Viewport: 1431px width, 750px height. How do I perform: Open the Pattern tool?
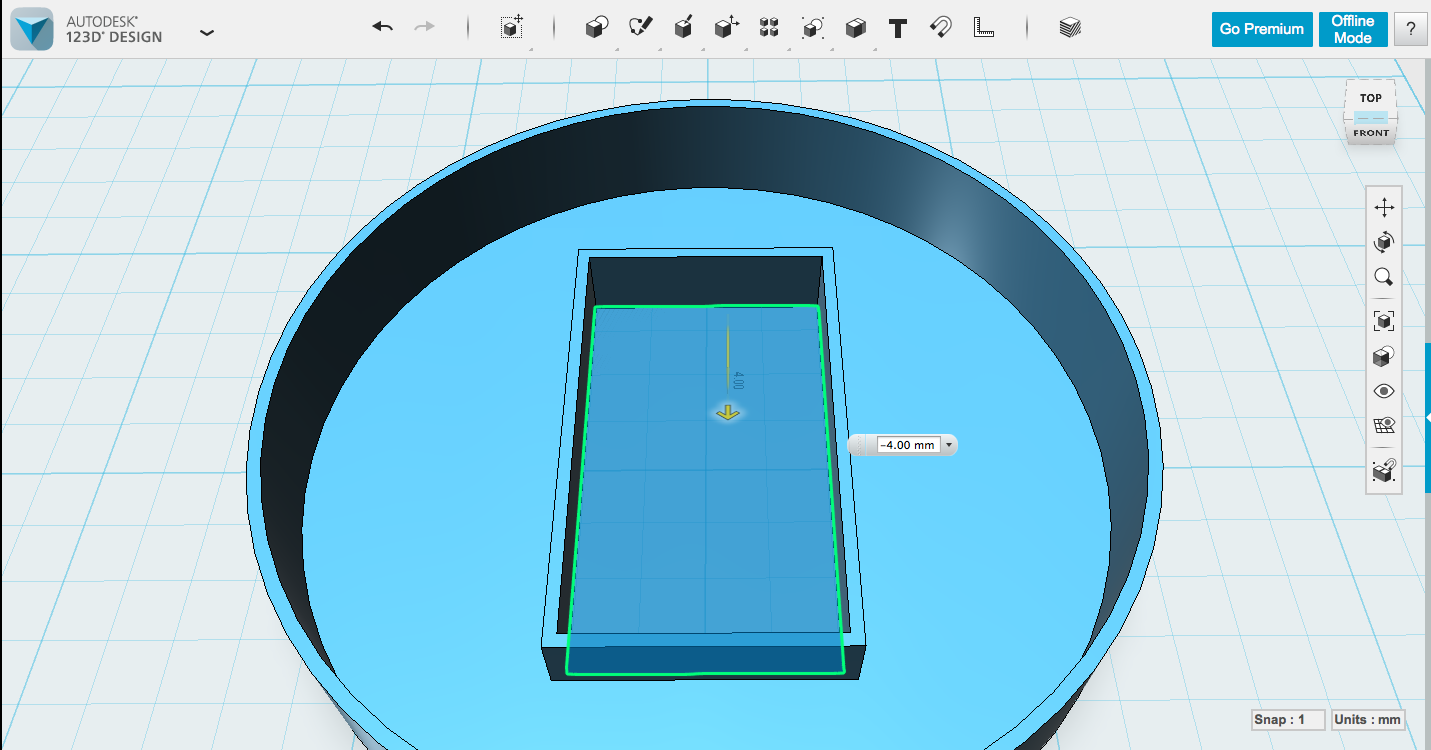point(769,28)
